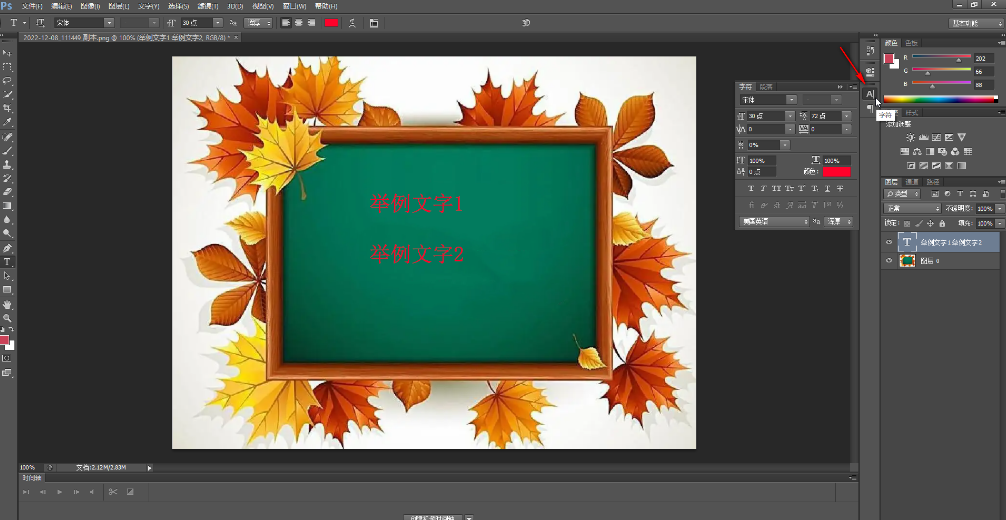Viewport: 1006px width, 520px height.
Task: Open the Character panel icon in dock
Action: [870, 94]
